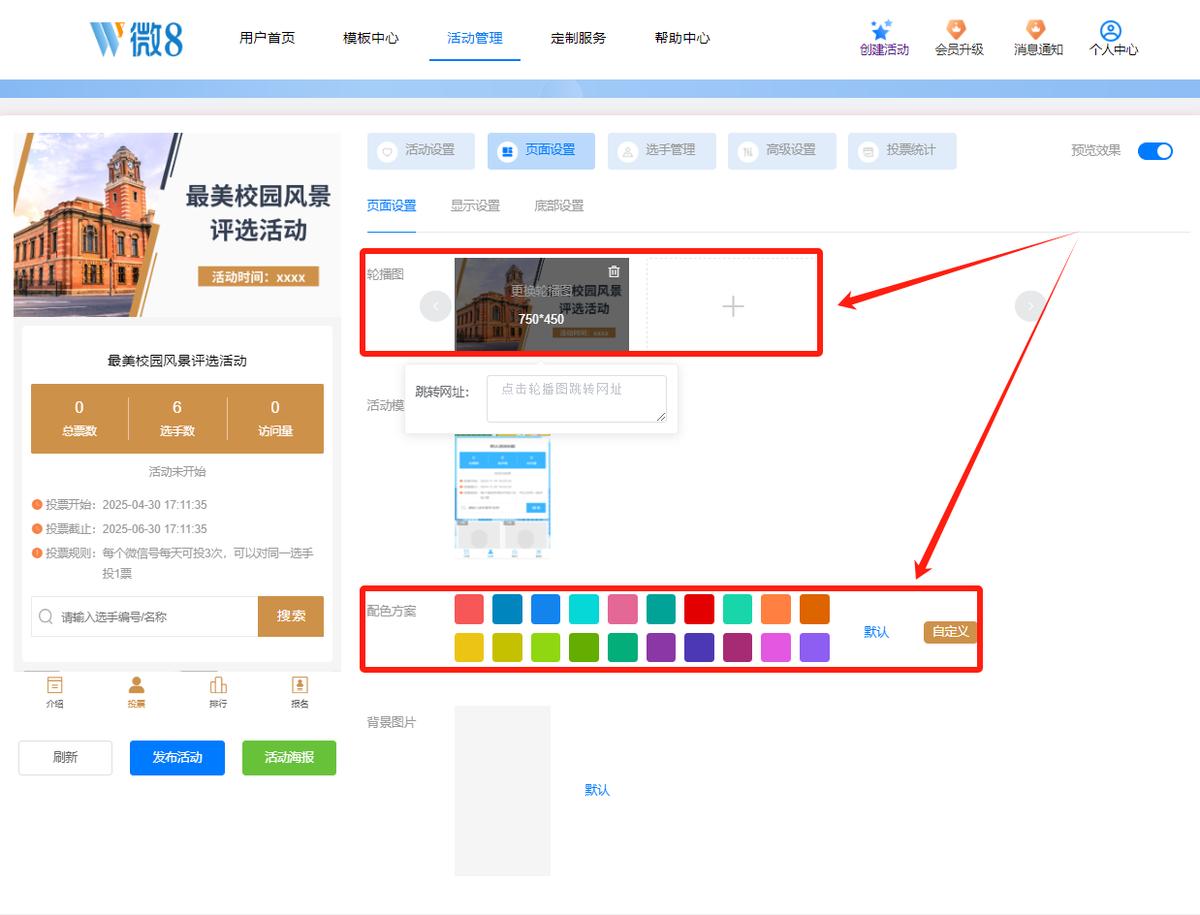
Task: Click the 请输入选手编号/名称 search field
Action: (x=145, y=617)
